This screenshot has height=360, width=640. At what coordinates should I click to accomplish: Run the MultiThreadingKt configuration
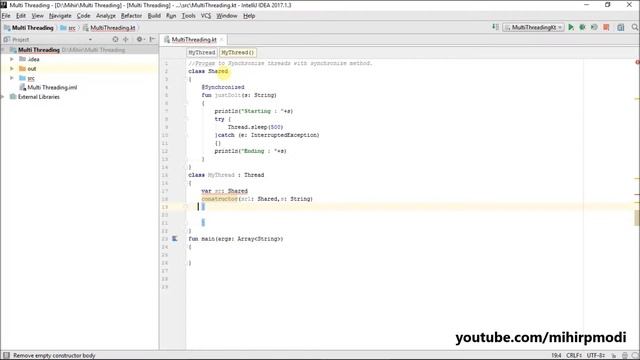[571, 27]
